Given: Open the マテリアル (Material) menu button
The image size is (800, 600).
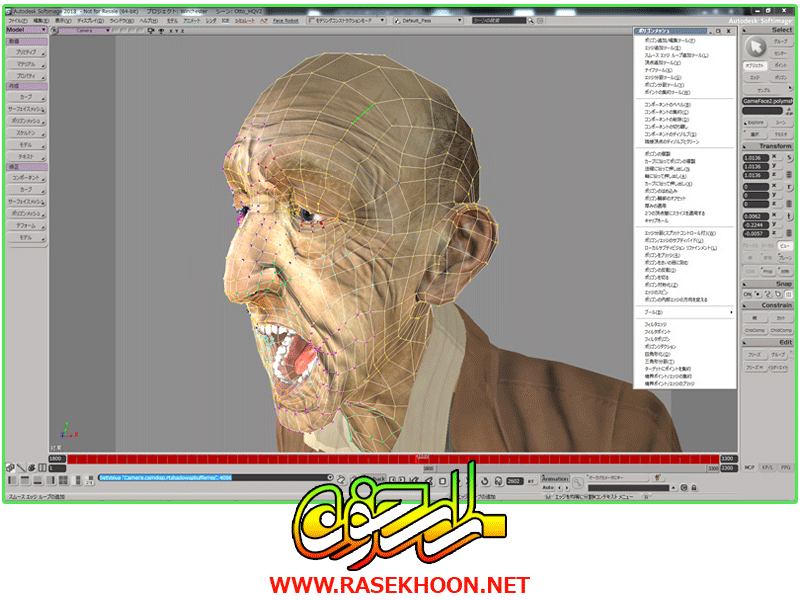Looking at the screenshot, I should click(27, 64).
